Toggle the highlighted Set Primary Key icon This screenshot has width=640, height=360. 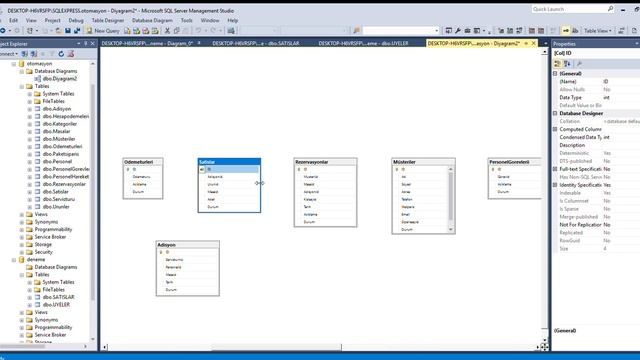(x=566, y=31)
